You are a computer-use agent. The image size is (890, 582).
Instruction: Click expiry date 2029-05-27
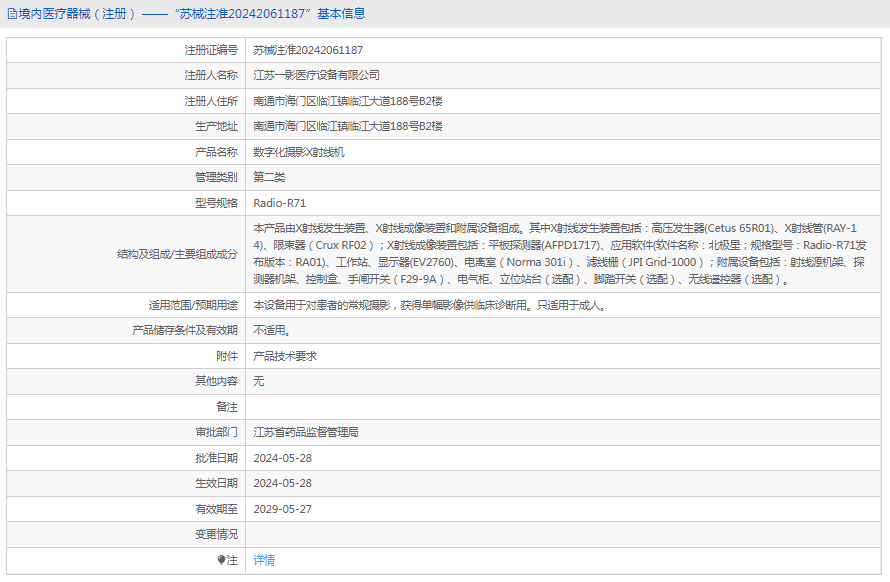pyautogui.click(x=282, y=509)
